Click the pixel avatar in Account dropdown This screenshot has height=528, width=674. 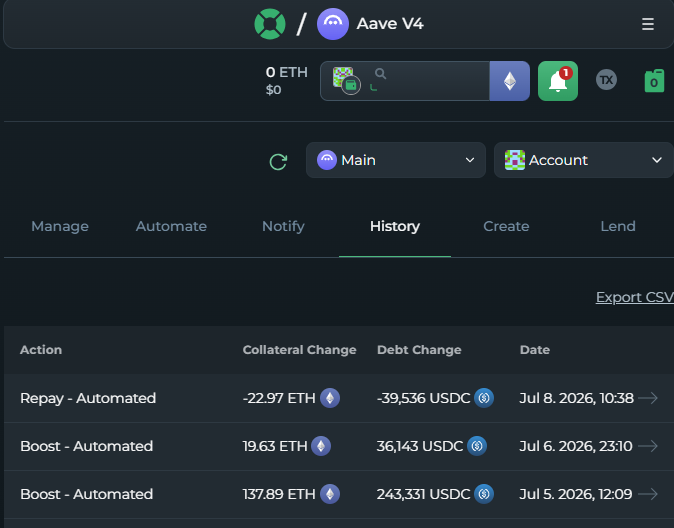pos(515,160)
